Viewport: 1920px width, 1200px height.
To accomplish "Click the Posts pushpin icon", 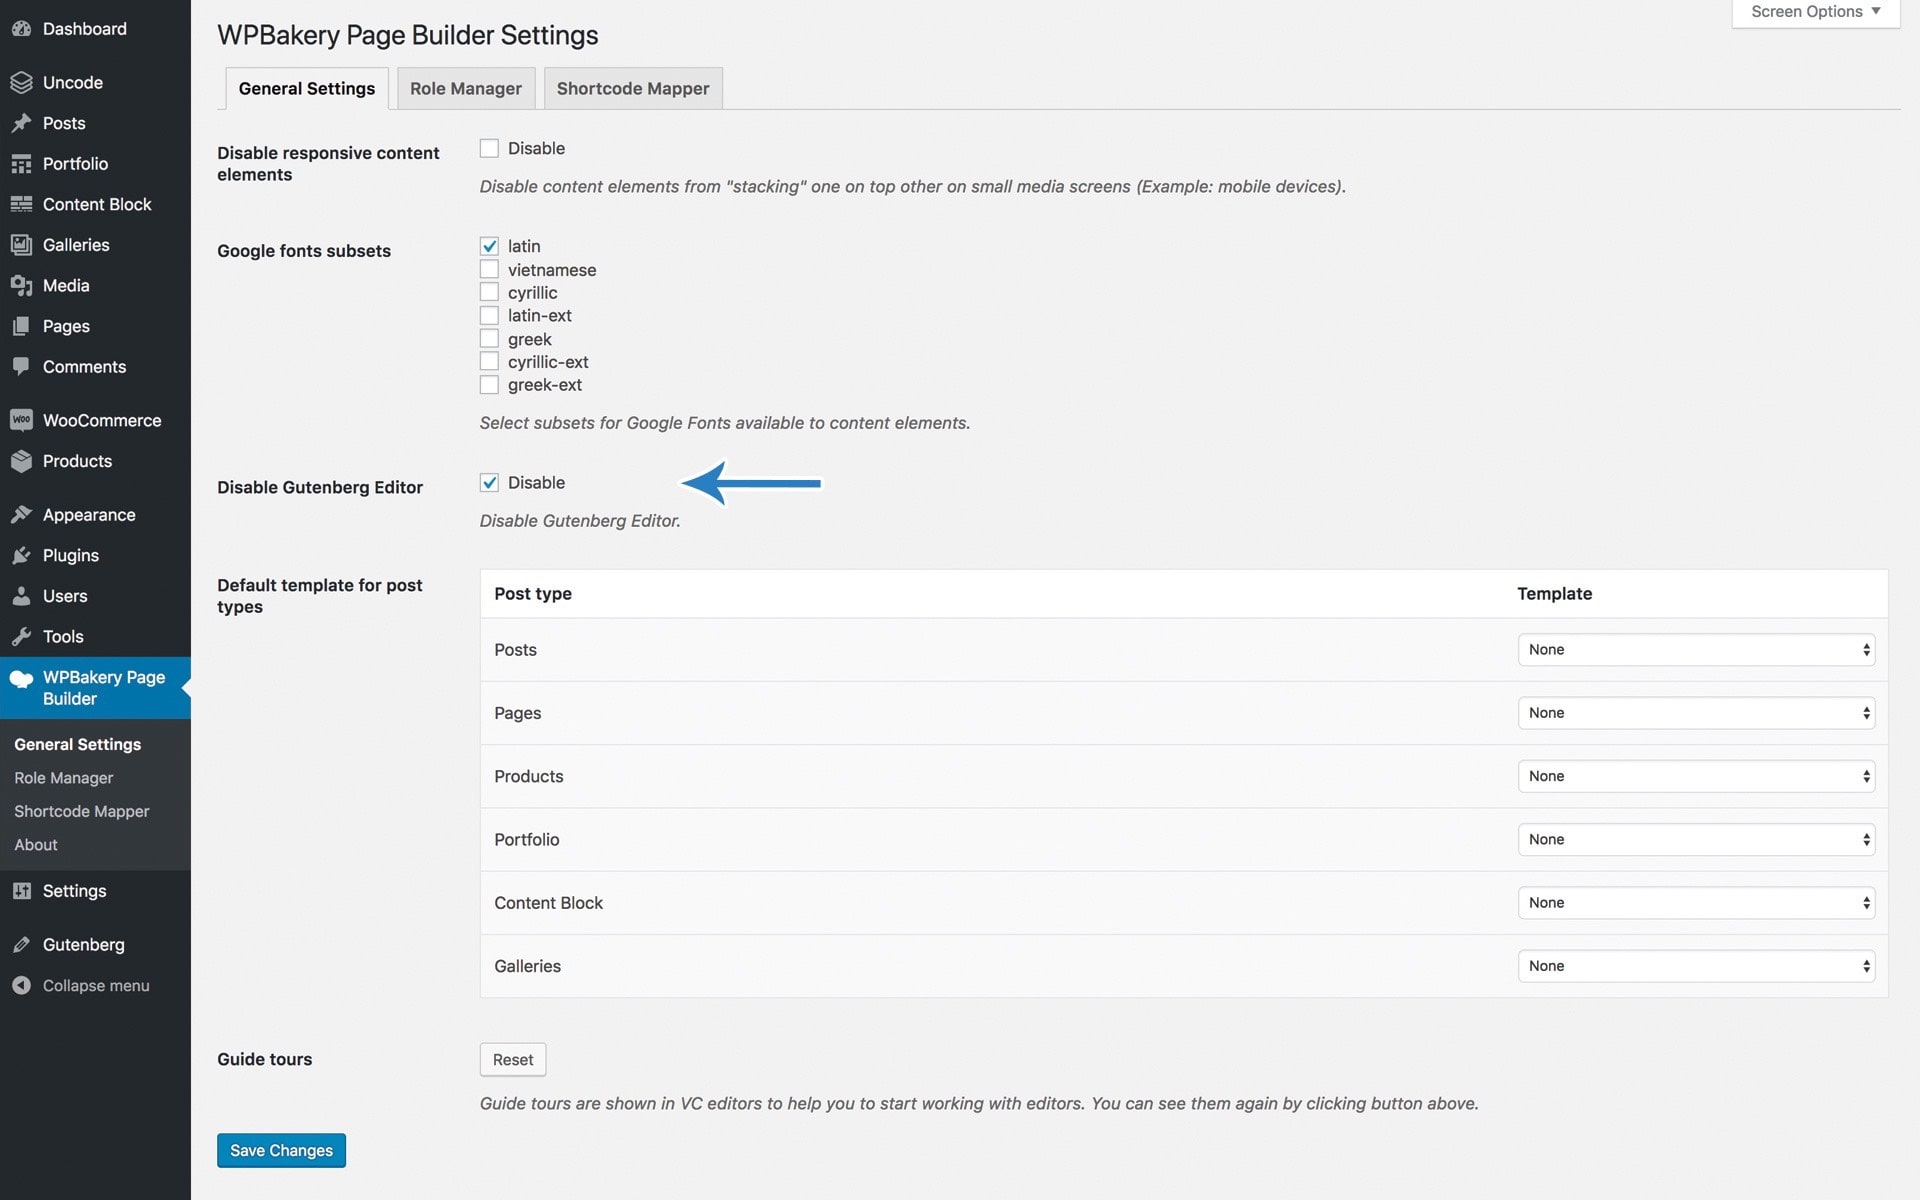I will (x=21, y=123).
